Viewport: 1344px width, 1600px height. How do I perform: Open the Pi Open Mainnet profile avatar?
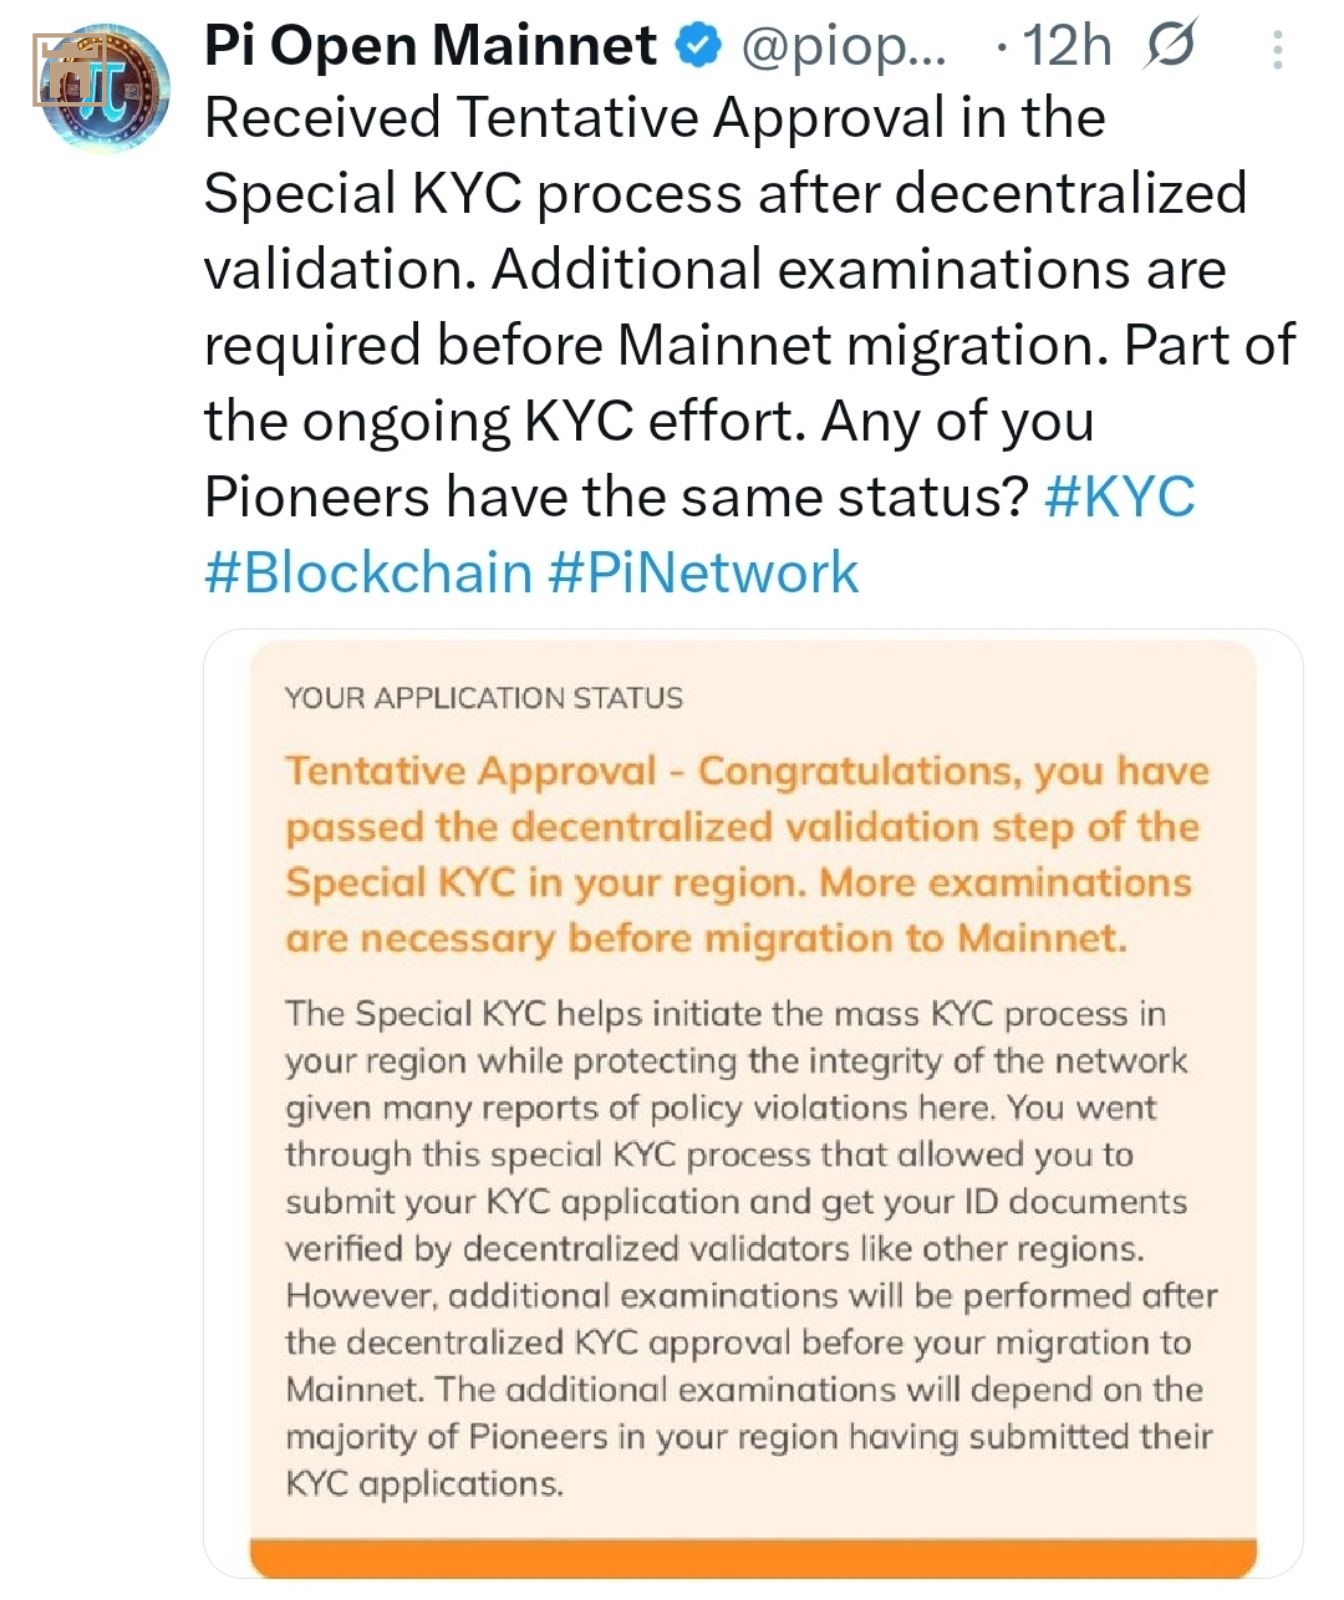pos(106,87)
